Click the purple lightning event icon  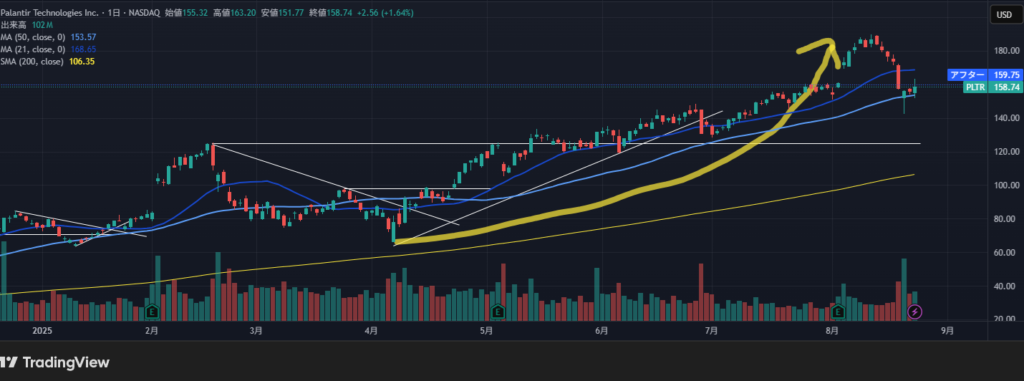click(915, 312)
